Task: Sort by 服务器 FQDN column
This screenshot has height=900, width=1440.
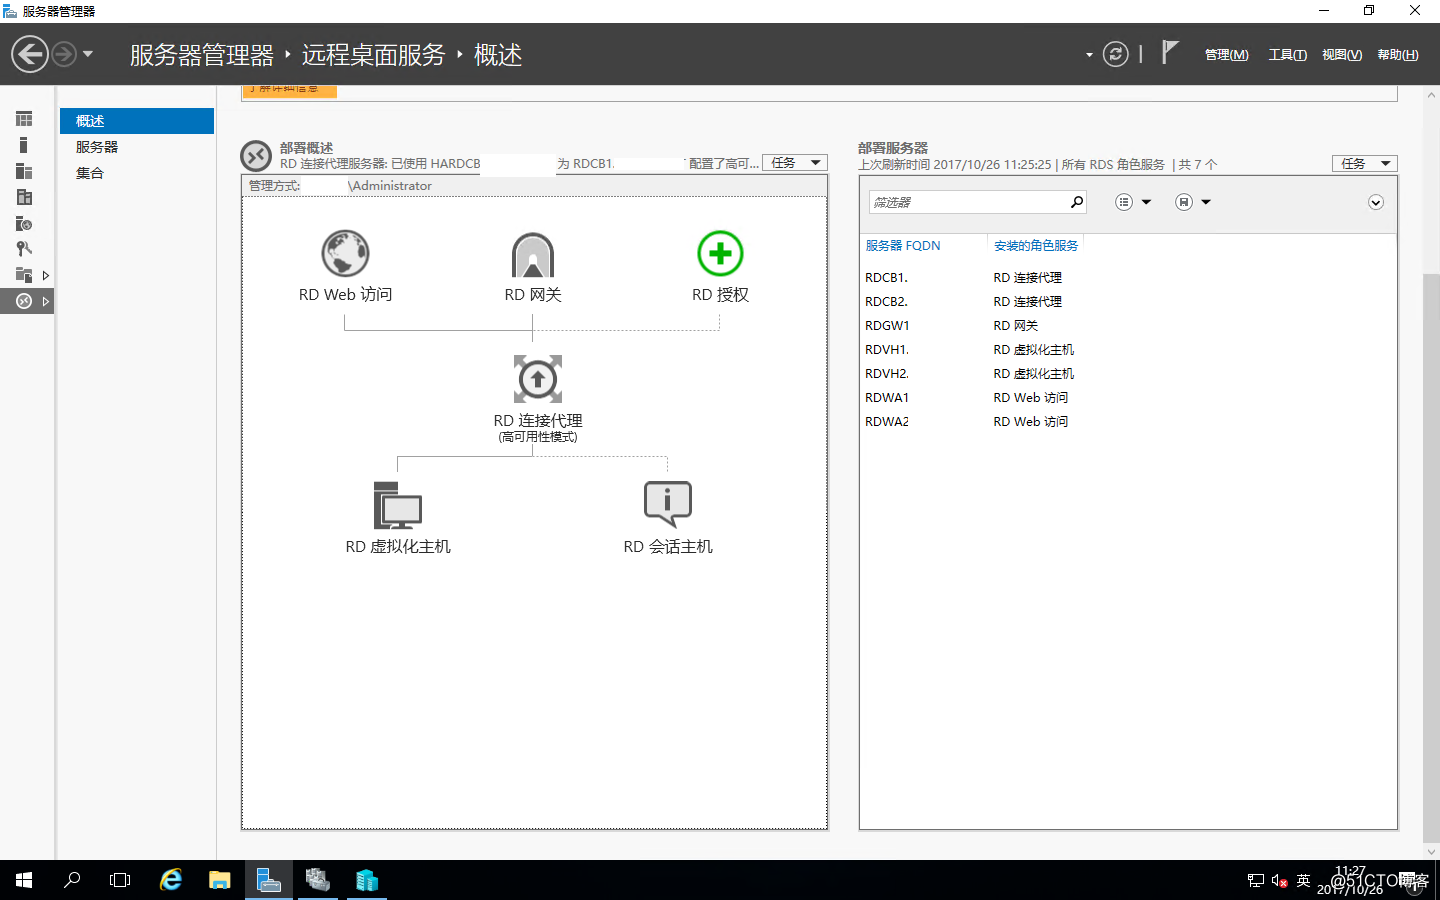Action: pos(903,245)
